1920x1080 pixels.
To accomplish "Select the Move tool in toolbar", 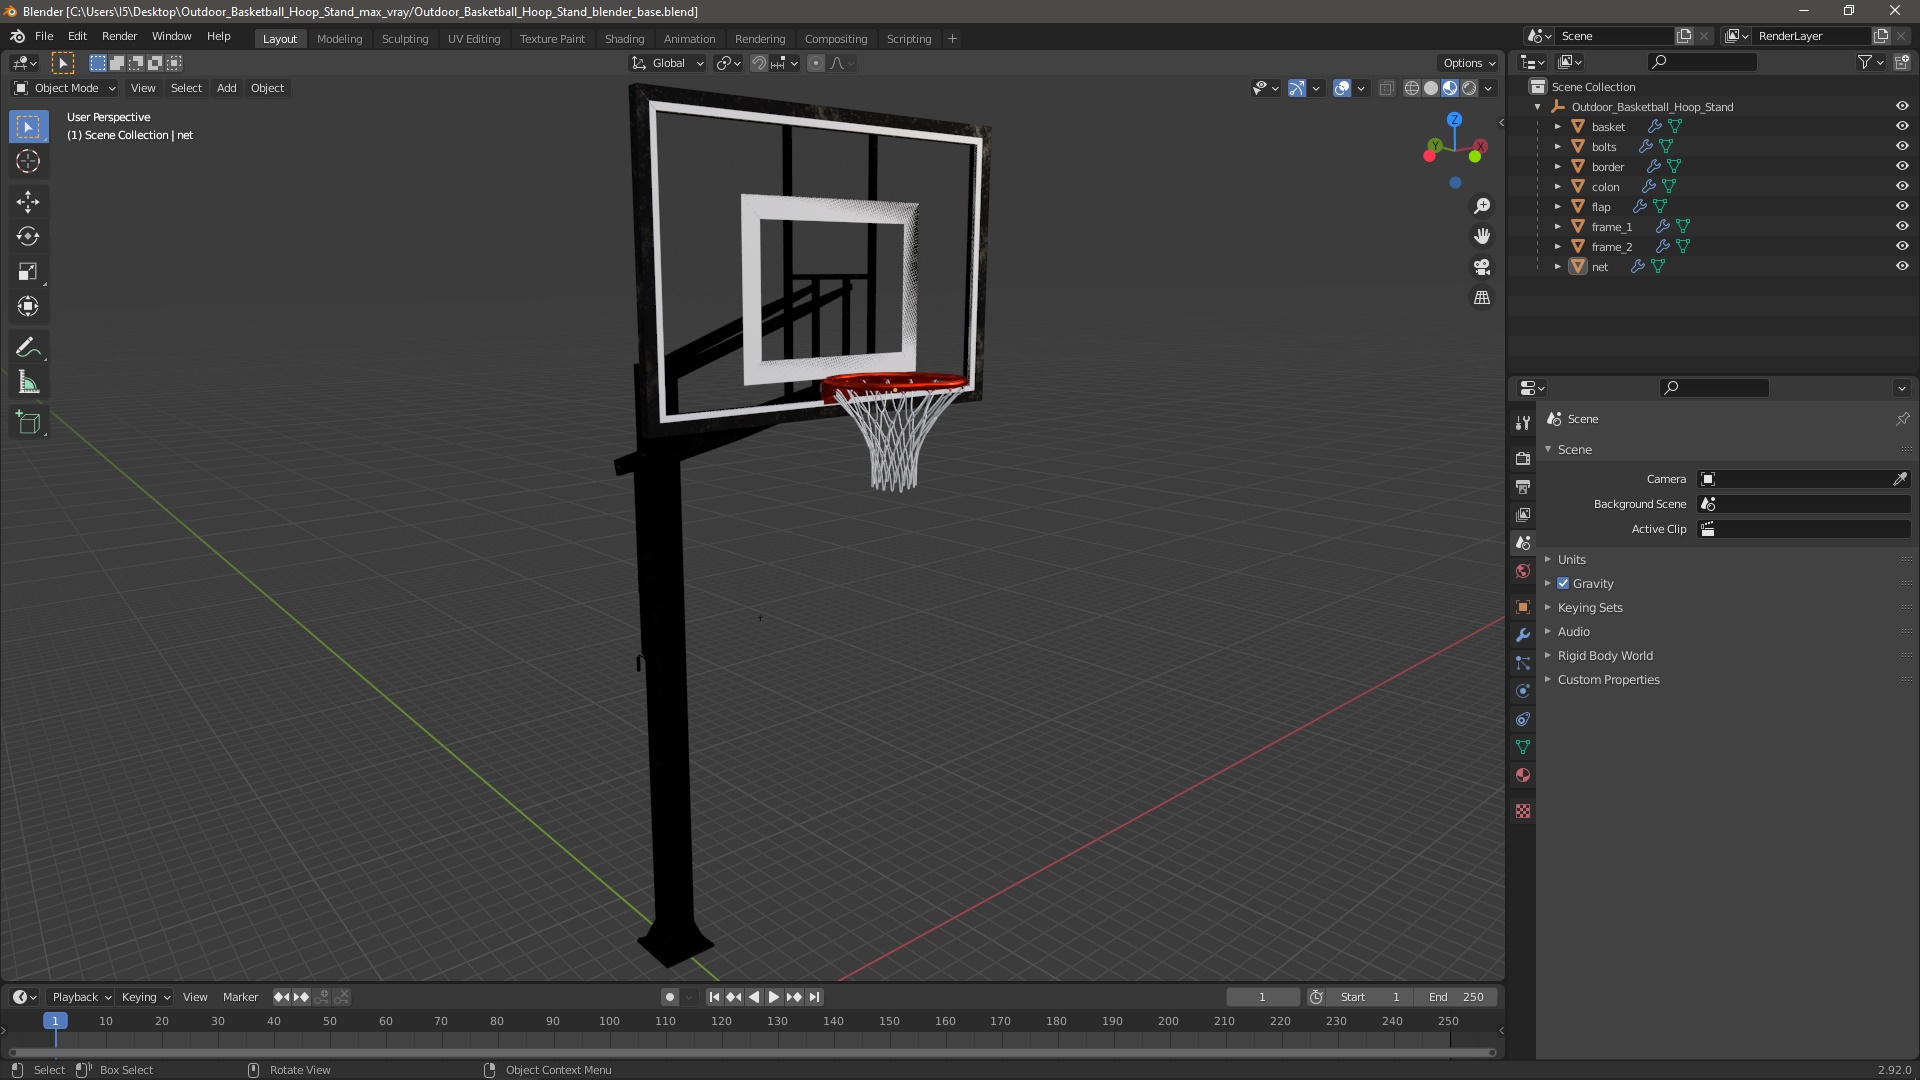I will pos(28,200).
